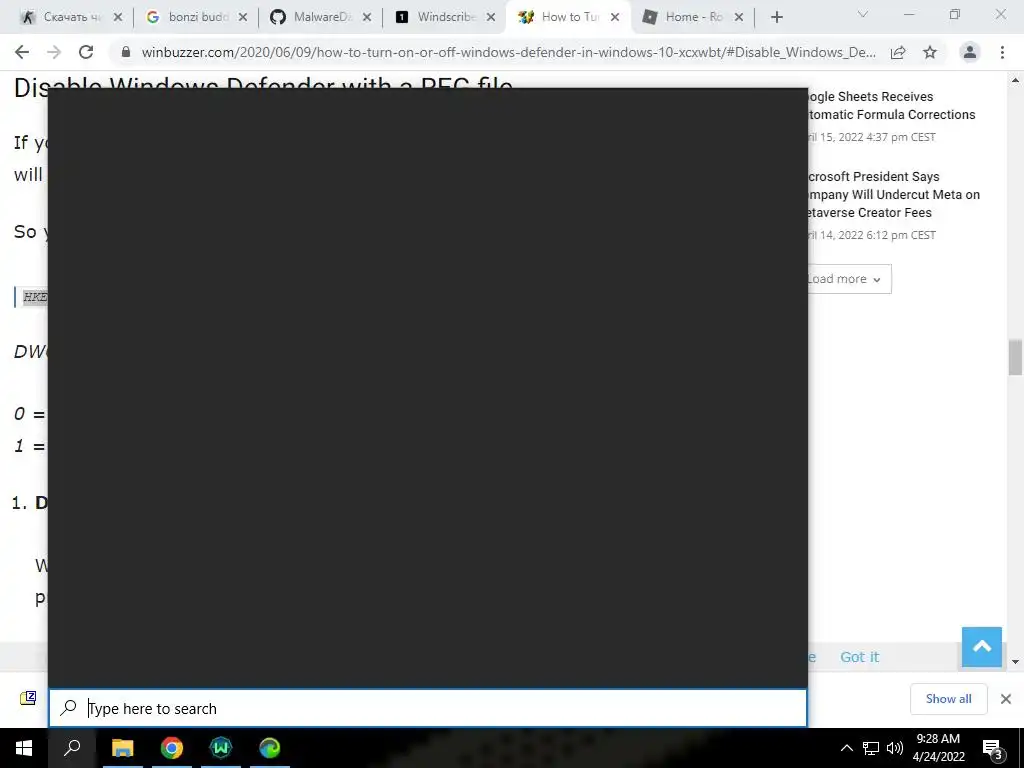The image size is (1024, 768).
Task: Open network status in system tray
Action: (871, 748)
